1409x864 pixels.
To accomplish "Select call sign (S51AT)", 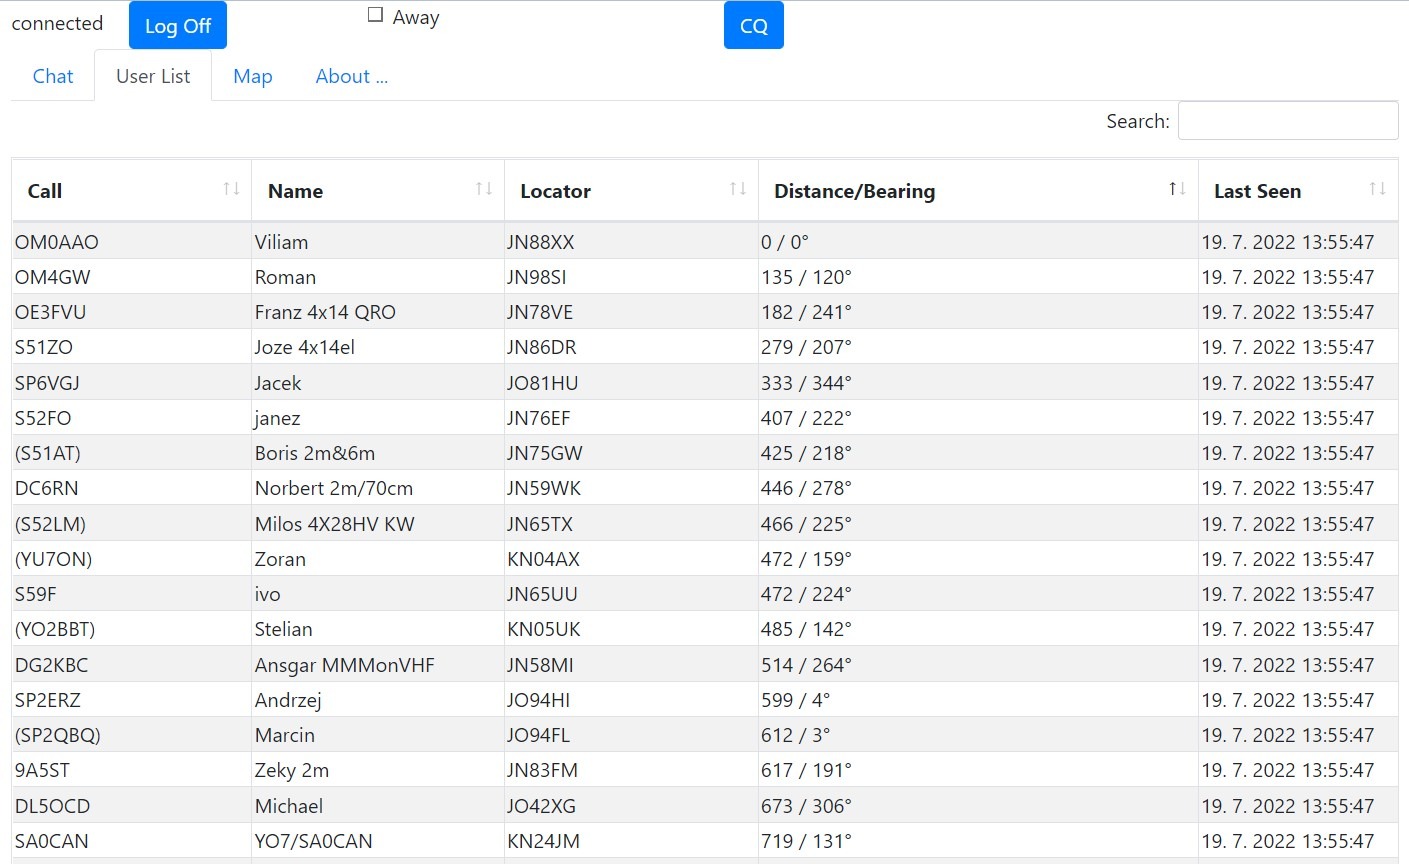I will point(48,453).
